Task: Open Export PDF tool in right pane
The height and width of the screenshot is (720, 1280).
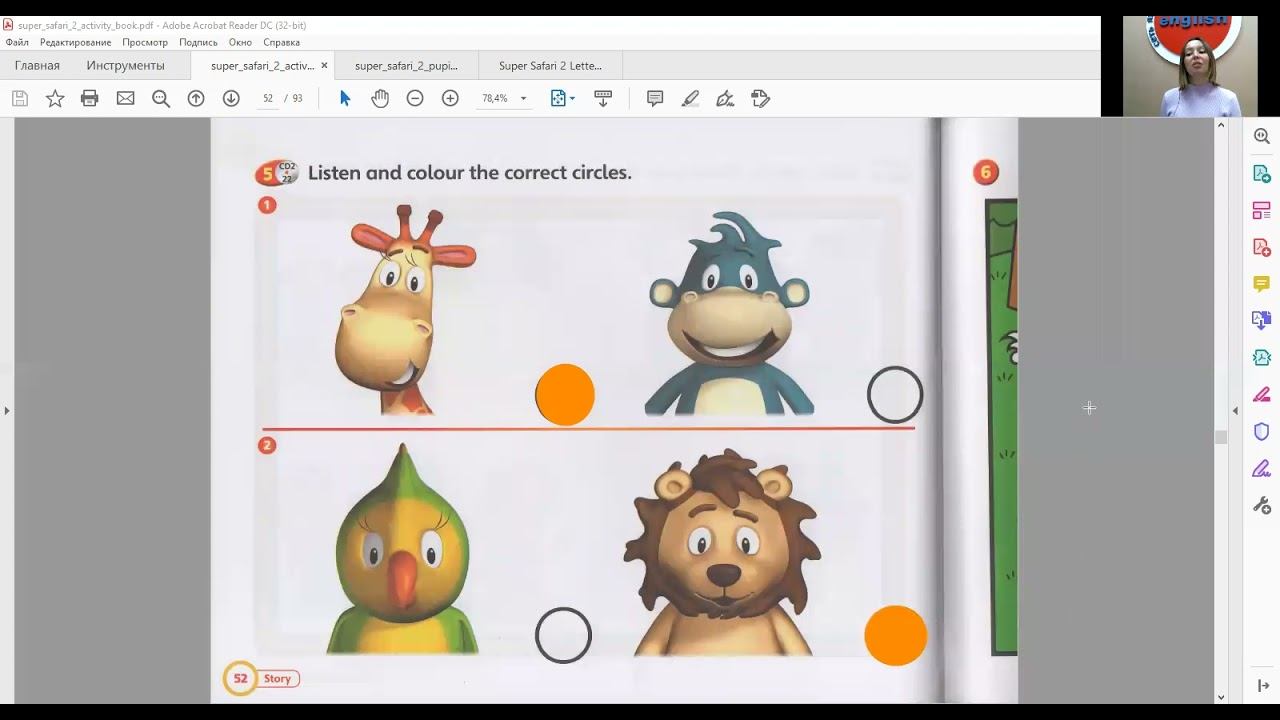Action: click(1262, 174)
